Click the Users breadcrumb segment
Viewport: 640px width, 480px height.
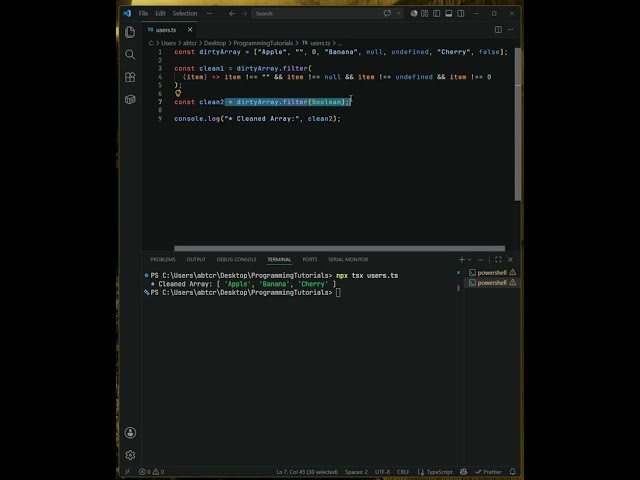(168, 43)
